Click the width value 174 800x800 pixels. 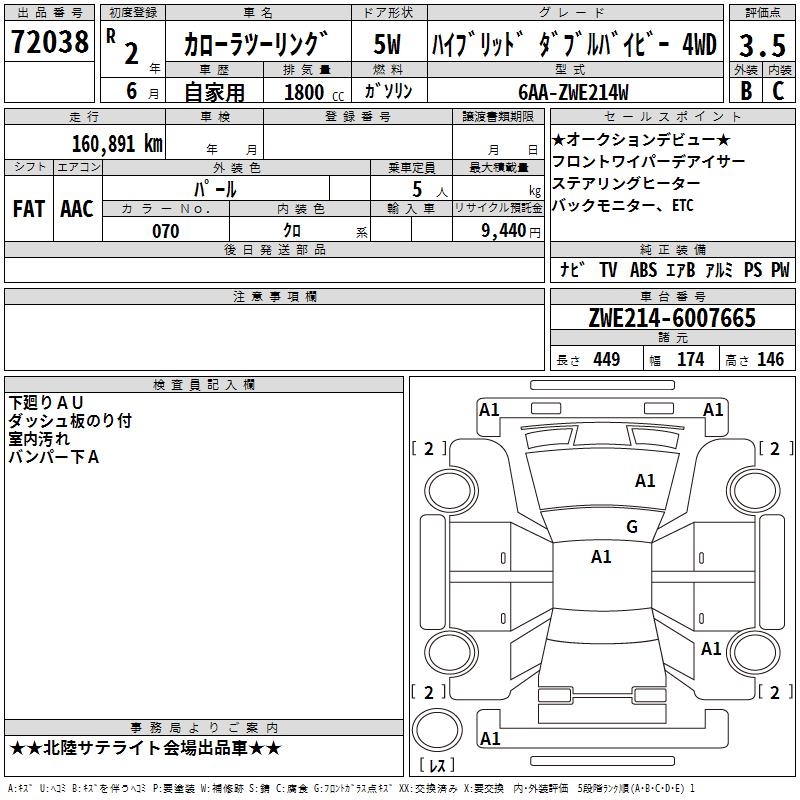[690, 359]
